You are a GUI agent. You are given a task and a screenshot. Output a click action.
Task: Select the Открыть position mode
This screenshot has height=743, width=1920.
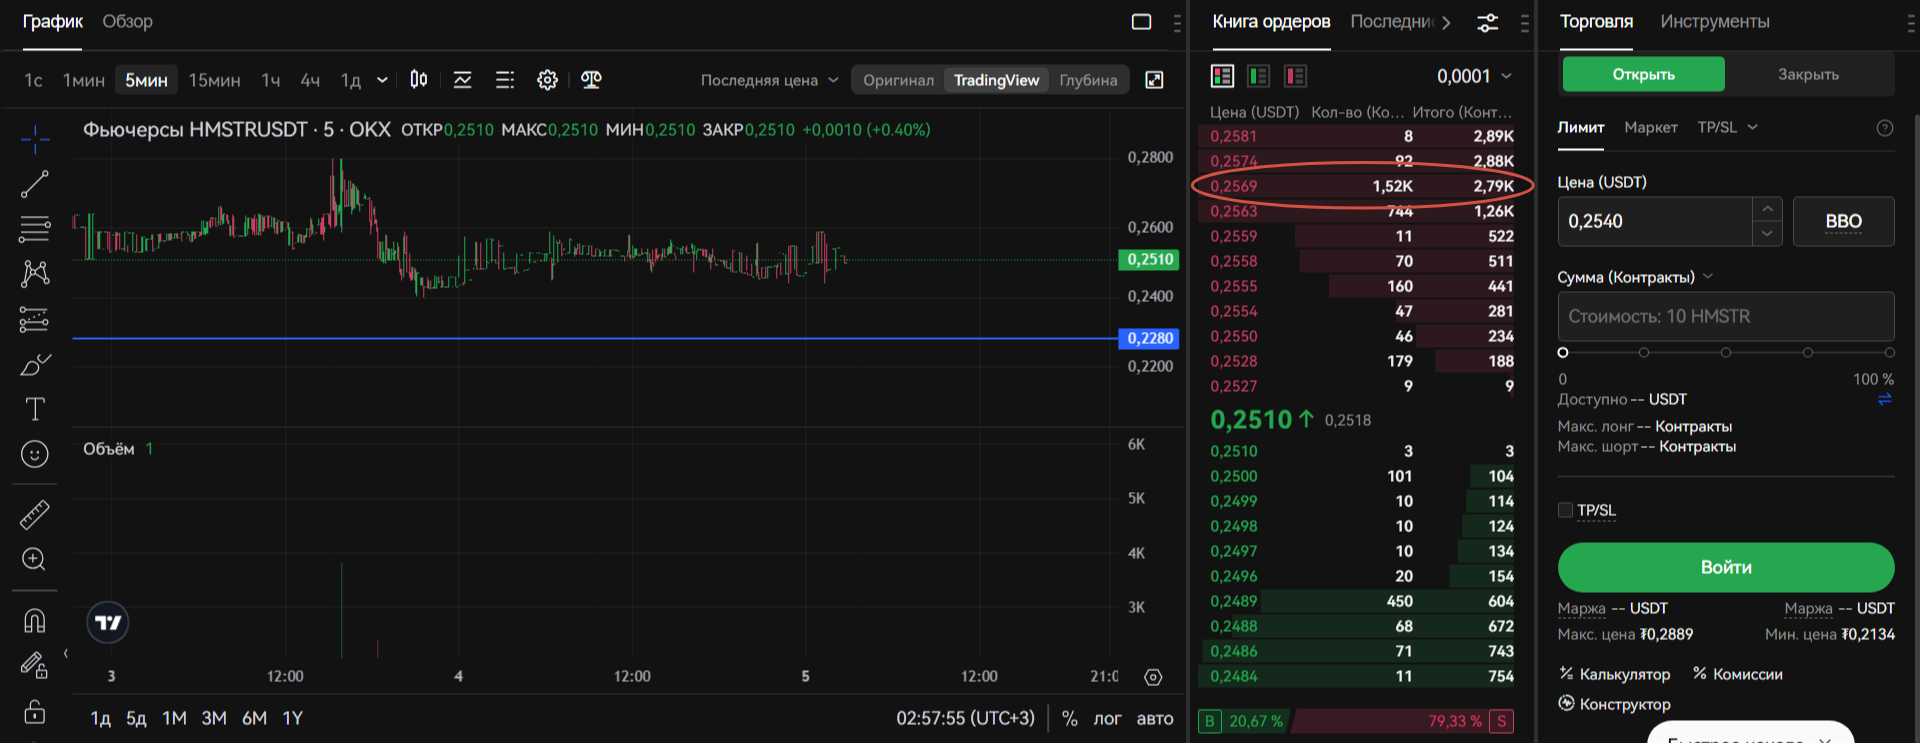click(x=1643, y=74)
